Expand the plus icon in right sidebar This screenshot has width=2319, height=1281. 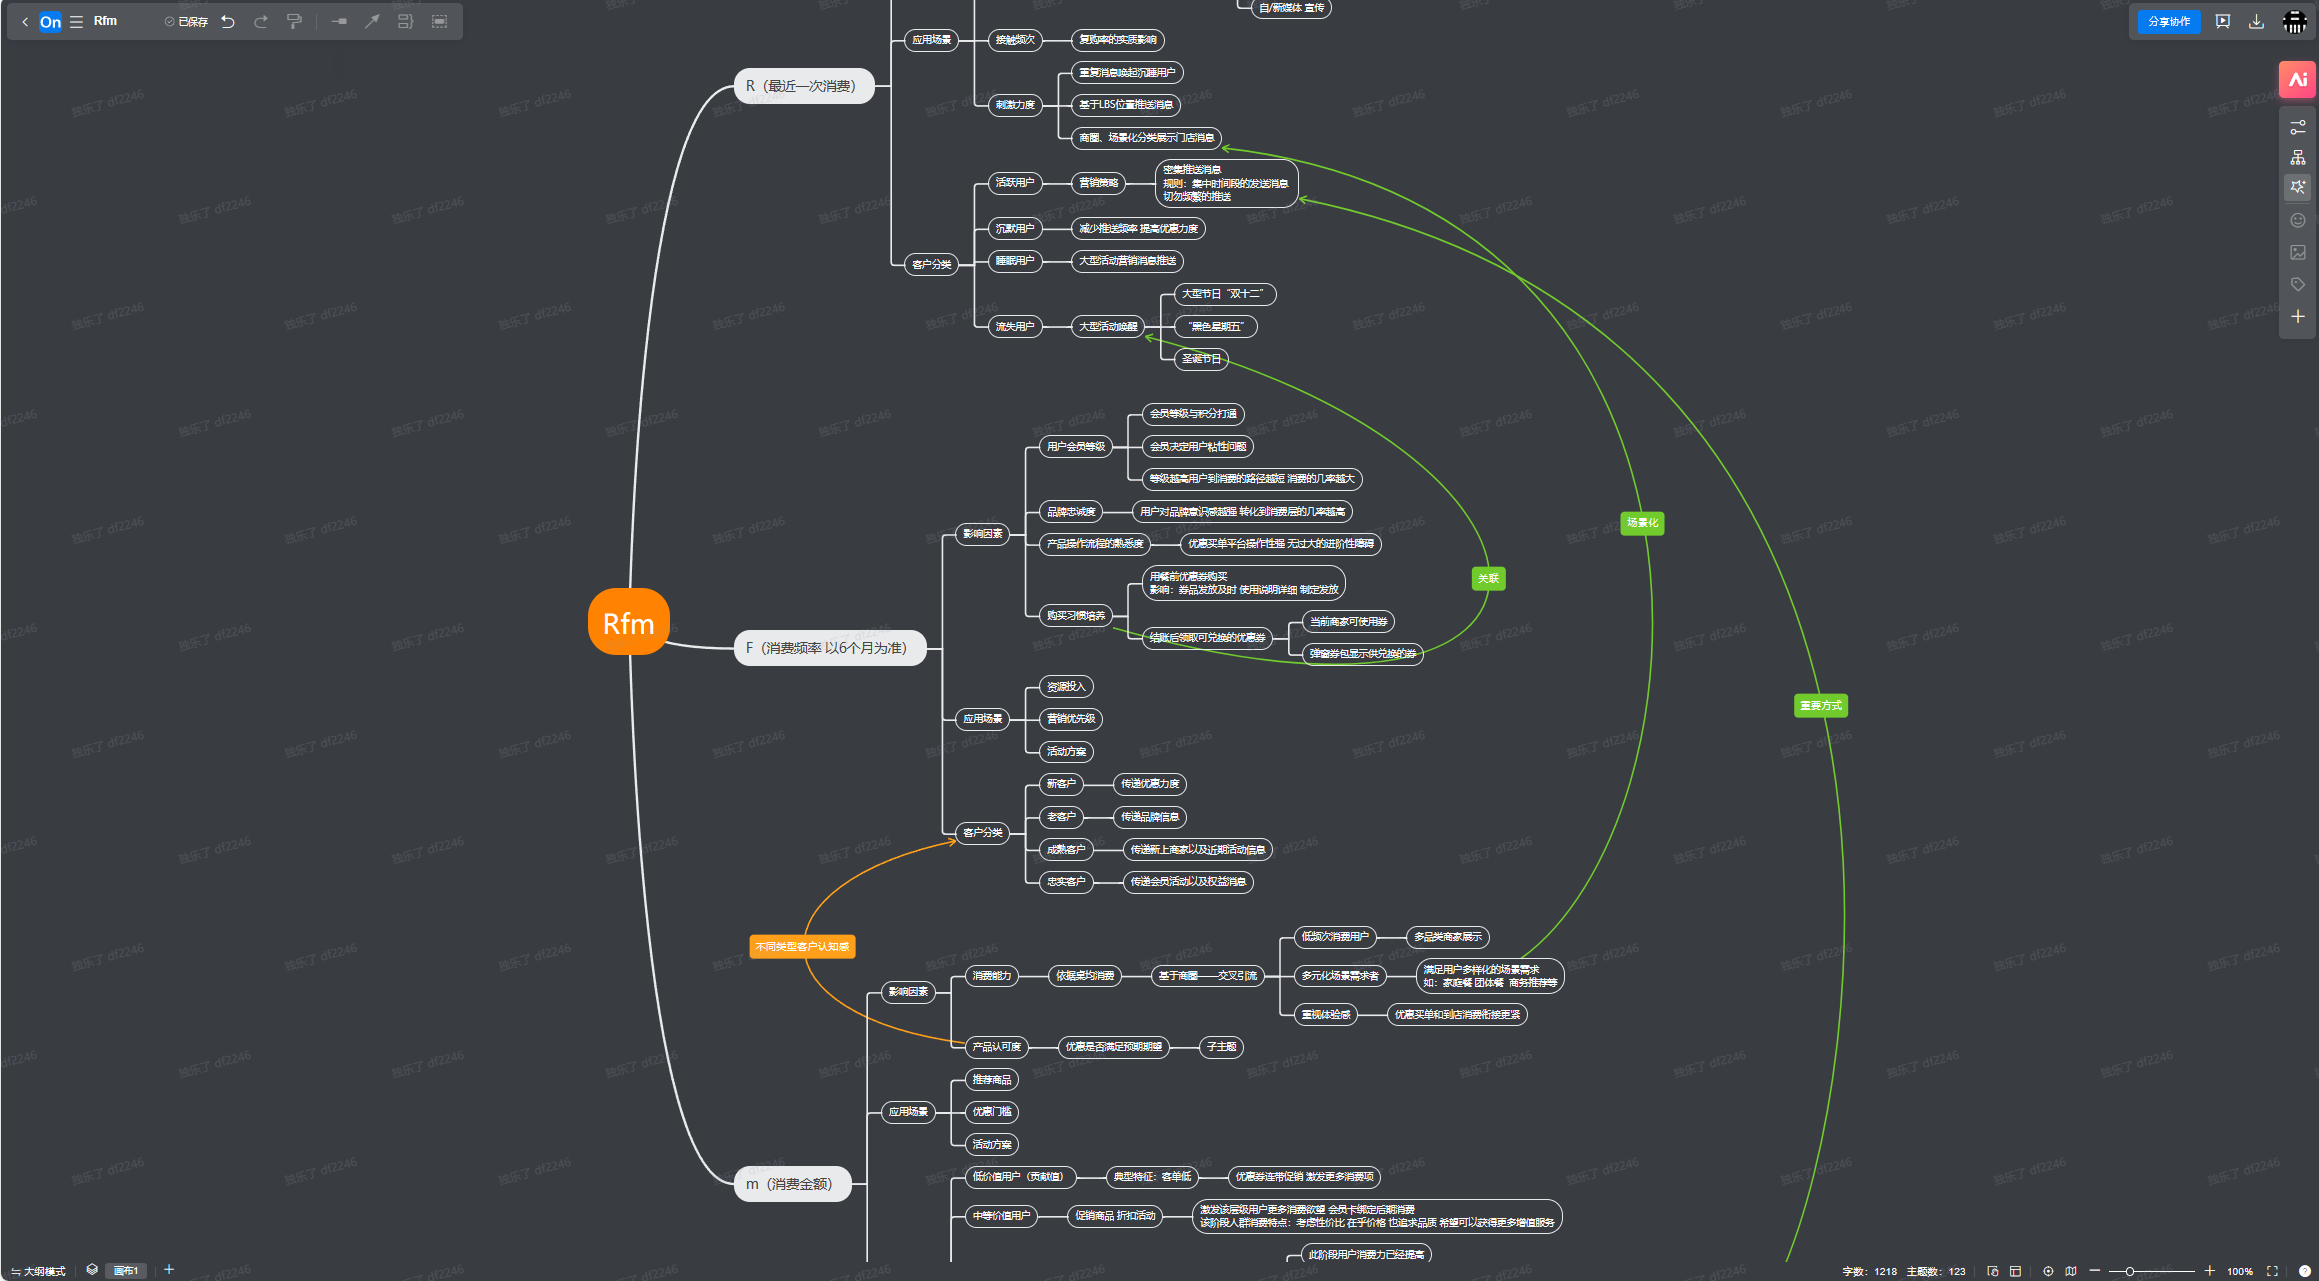click(2297, 316)
